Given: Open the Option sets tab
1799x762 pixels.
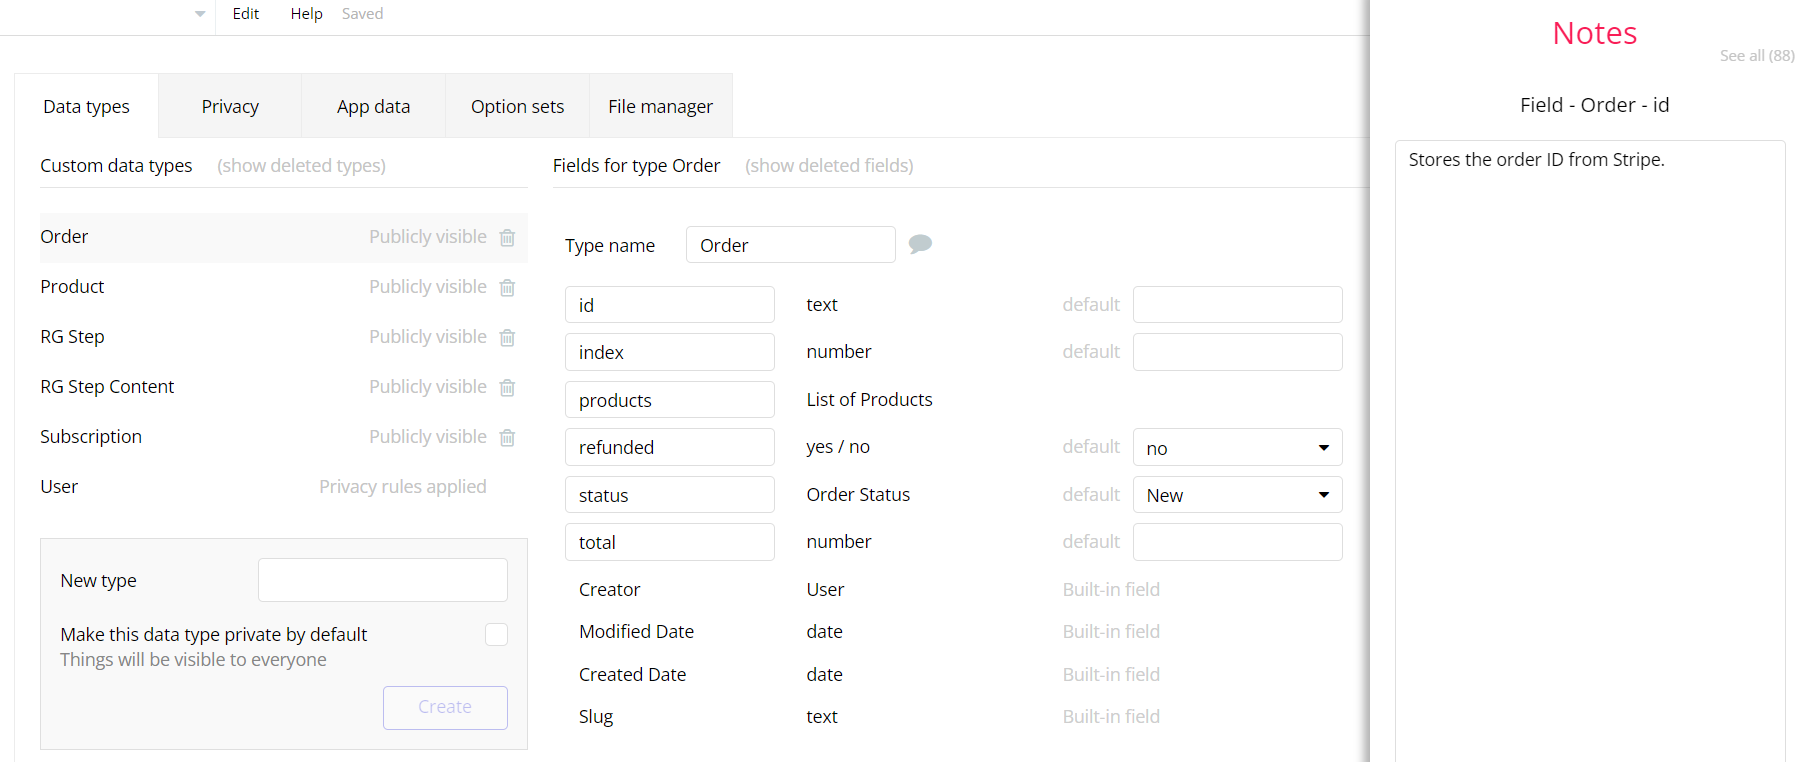Looking at the screenshot, I should tap(517, 106).
